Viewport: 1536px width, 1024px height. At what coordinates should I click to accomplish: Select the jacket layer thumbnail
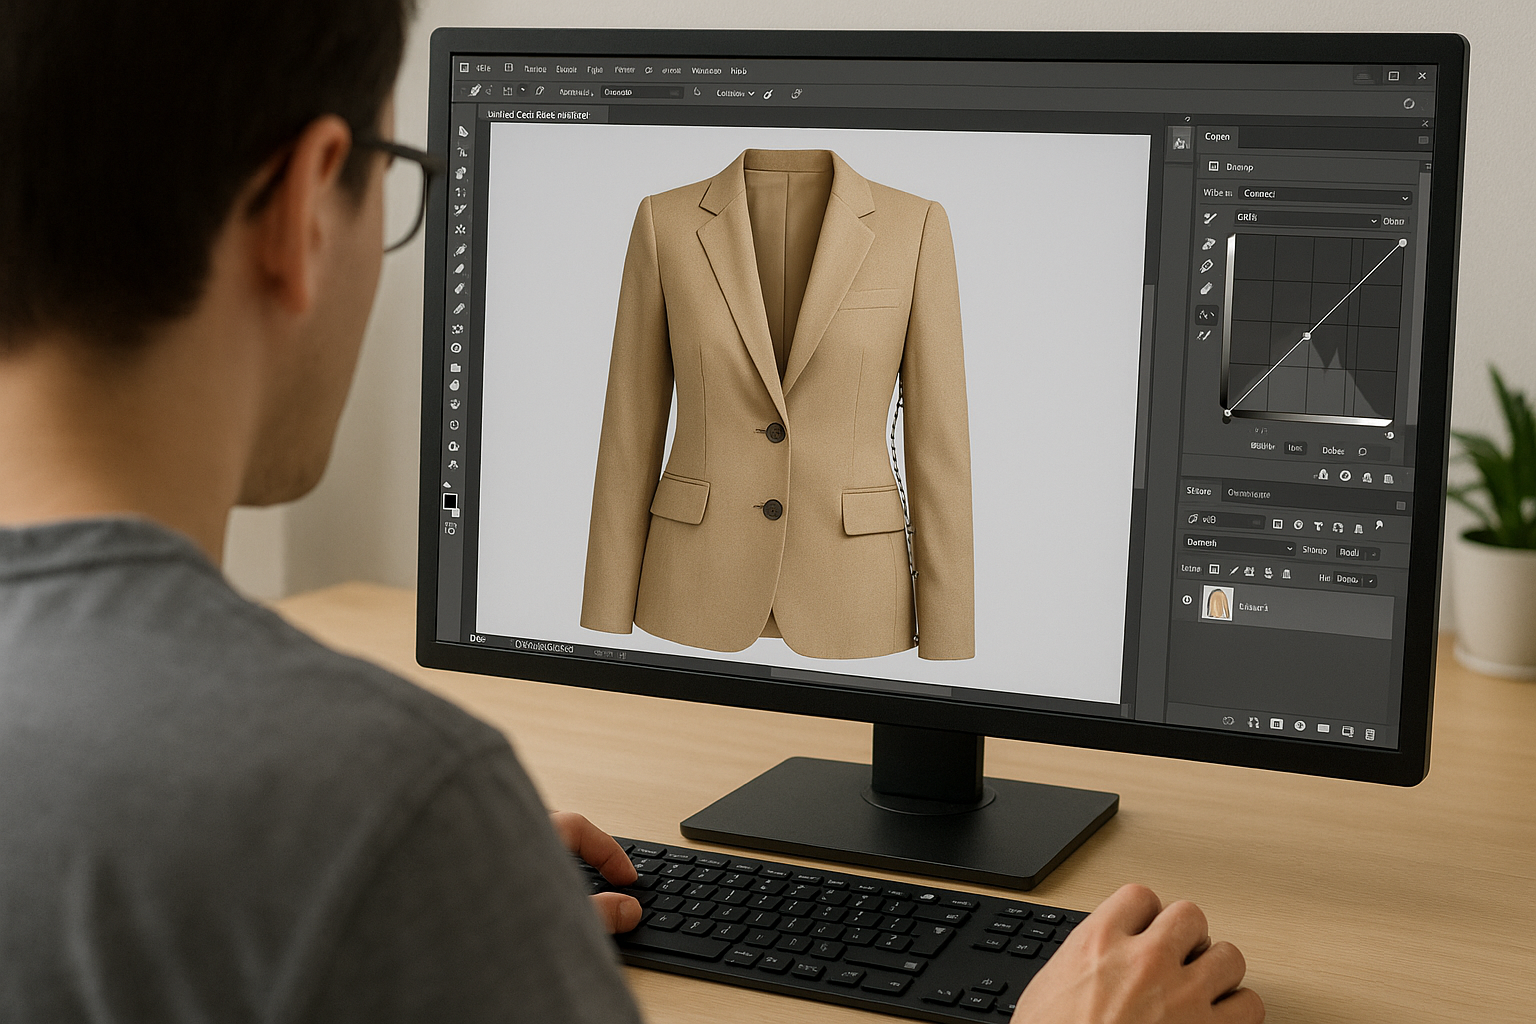(x=1217, y=604)
